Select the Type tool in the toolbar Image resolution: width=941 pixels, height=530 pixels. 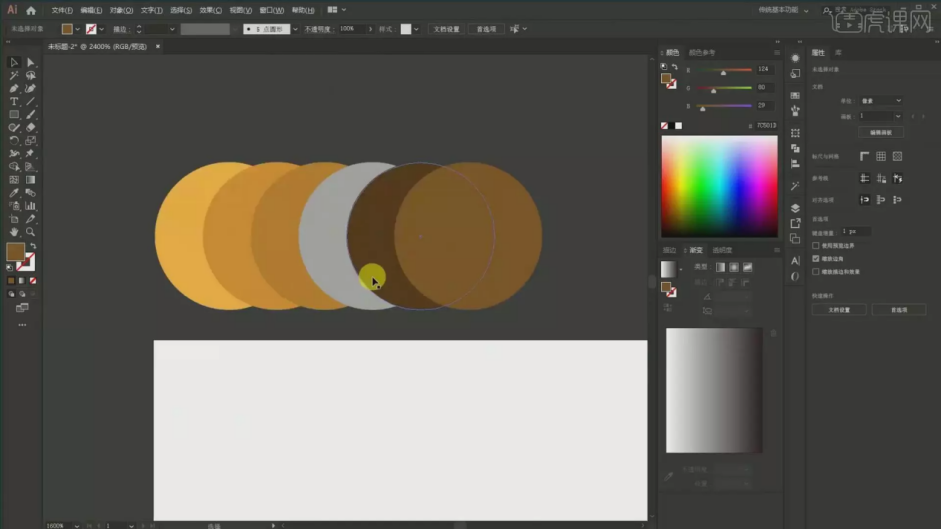pos(14,101)
